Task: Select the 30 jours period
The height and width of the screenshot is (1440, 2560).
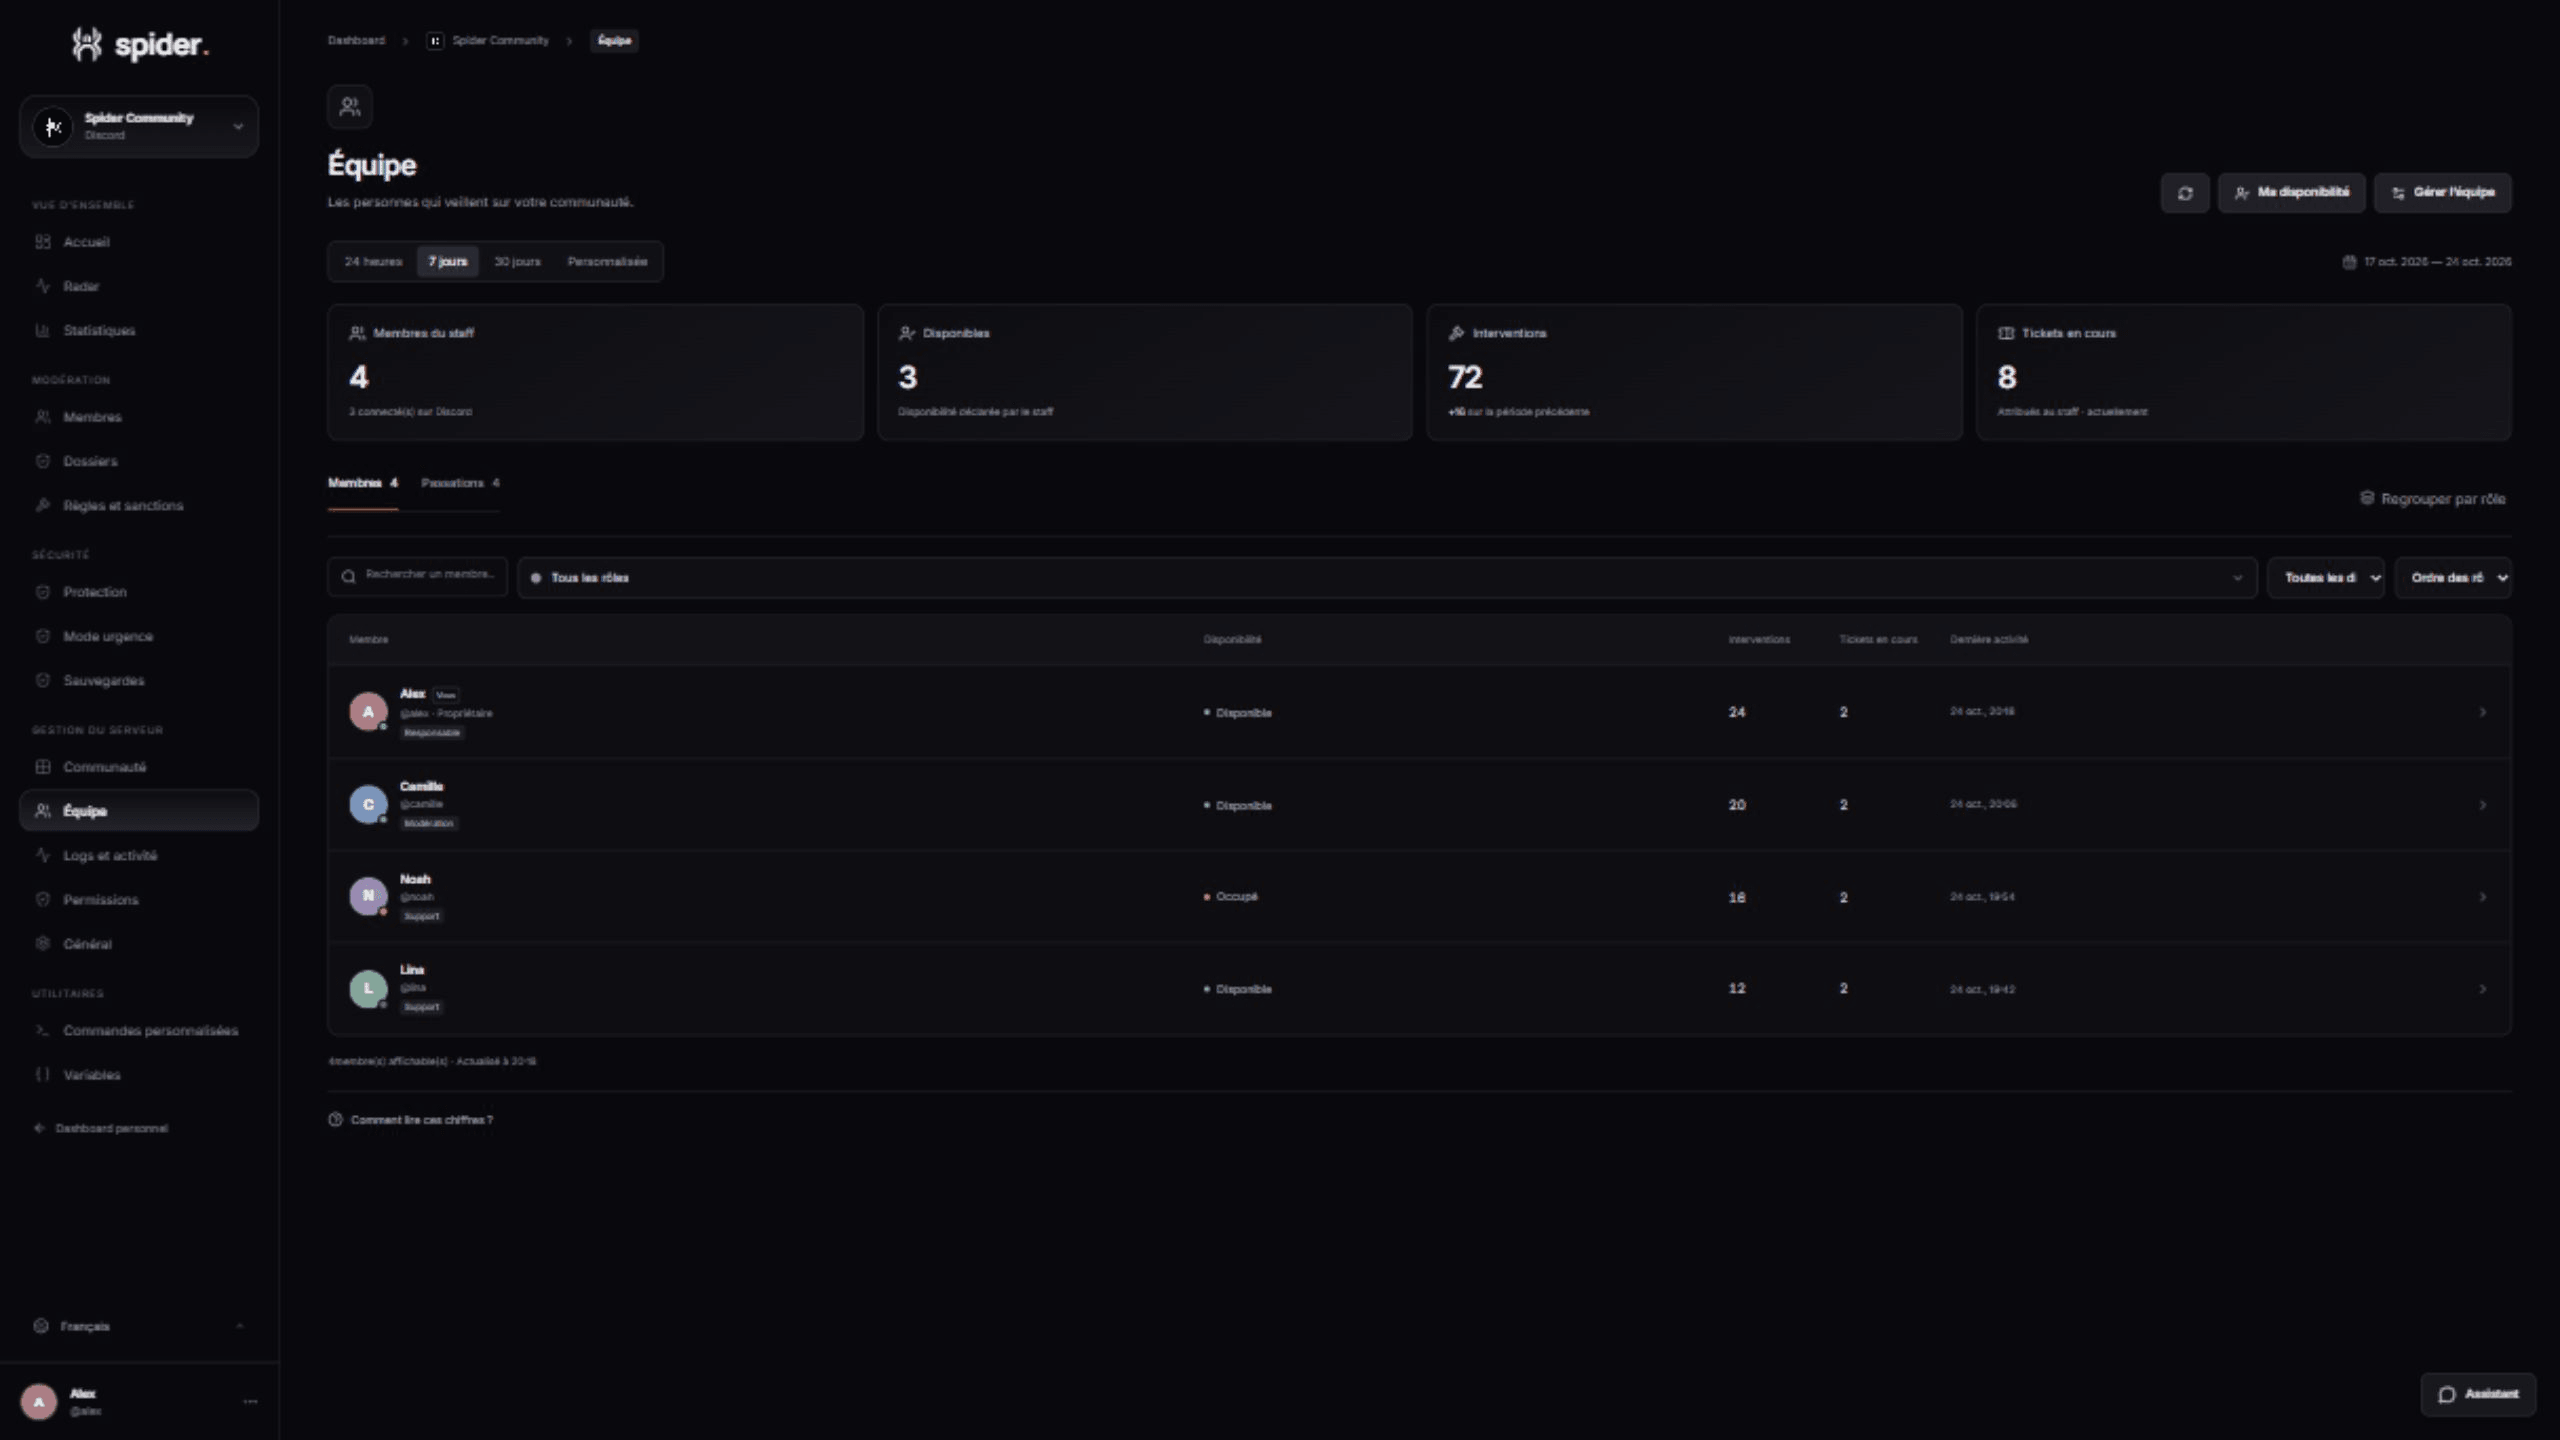Action: pos(517,262)
